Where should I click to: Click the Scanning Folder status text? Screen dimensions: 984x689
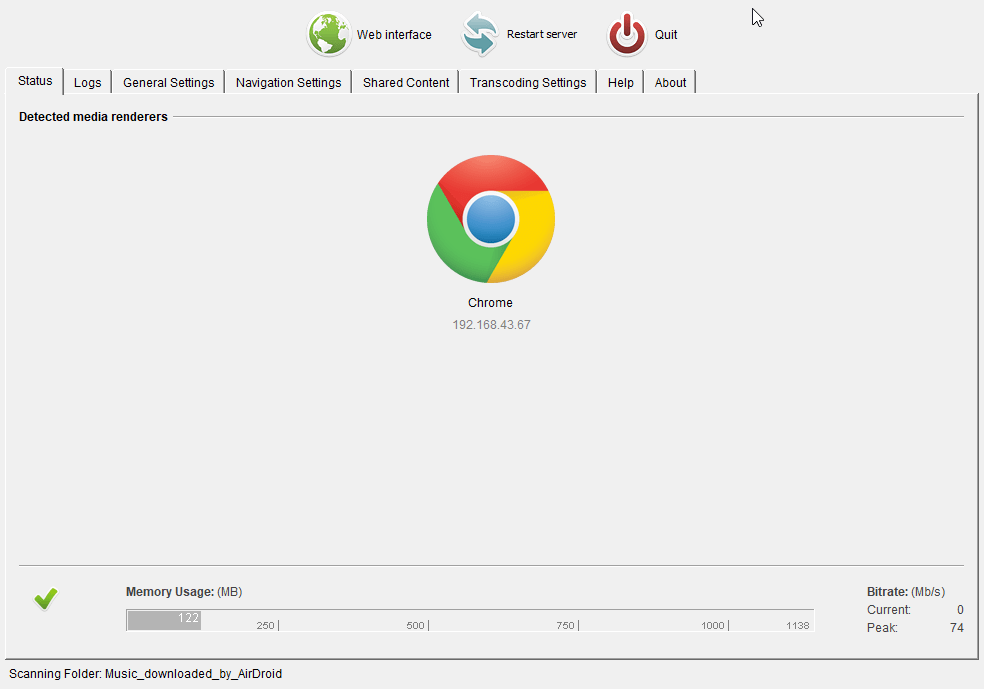[146, 674]
